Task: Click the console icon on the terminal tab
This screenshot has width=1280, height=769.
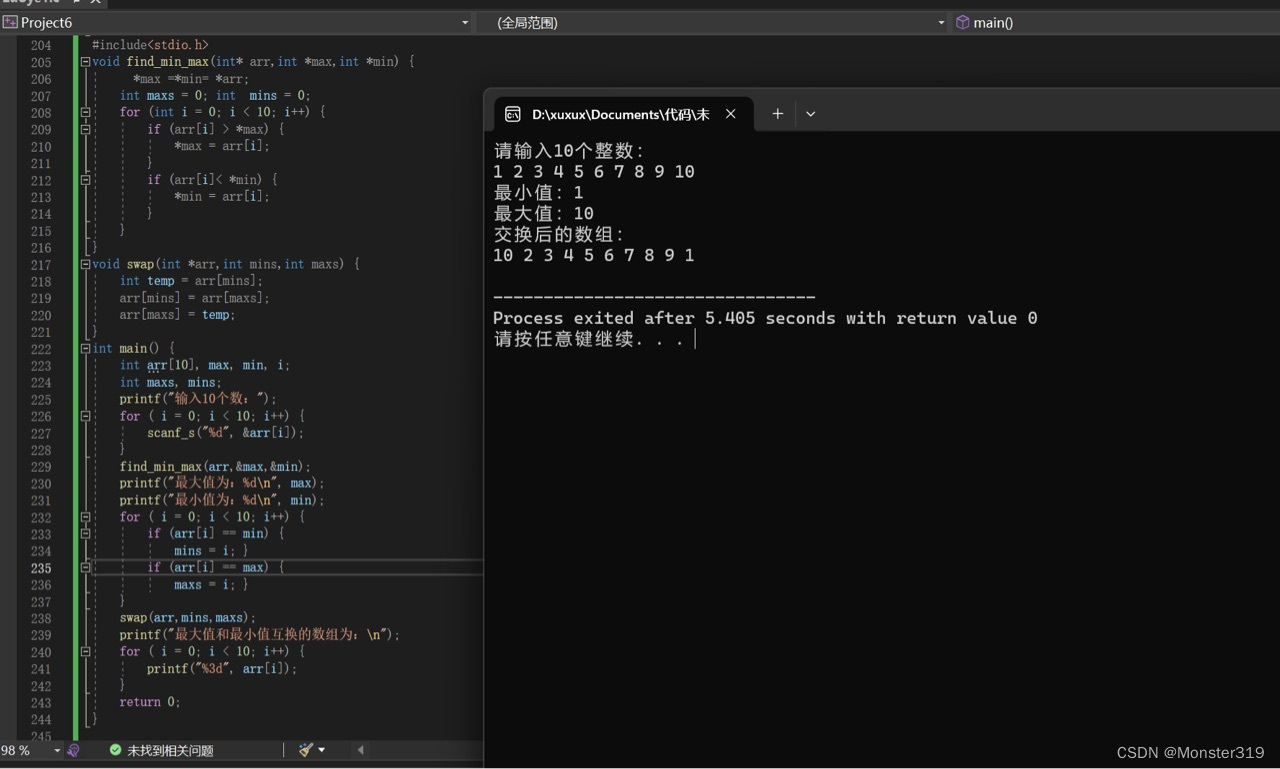Action: click(513, 114)
